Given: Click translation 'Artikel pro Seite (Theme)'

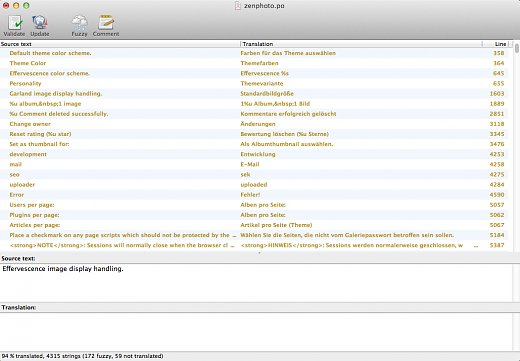Looking at the screenshot, I should 276,225.
